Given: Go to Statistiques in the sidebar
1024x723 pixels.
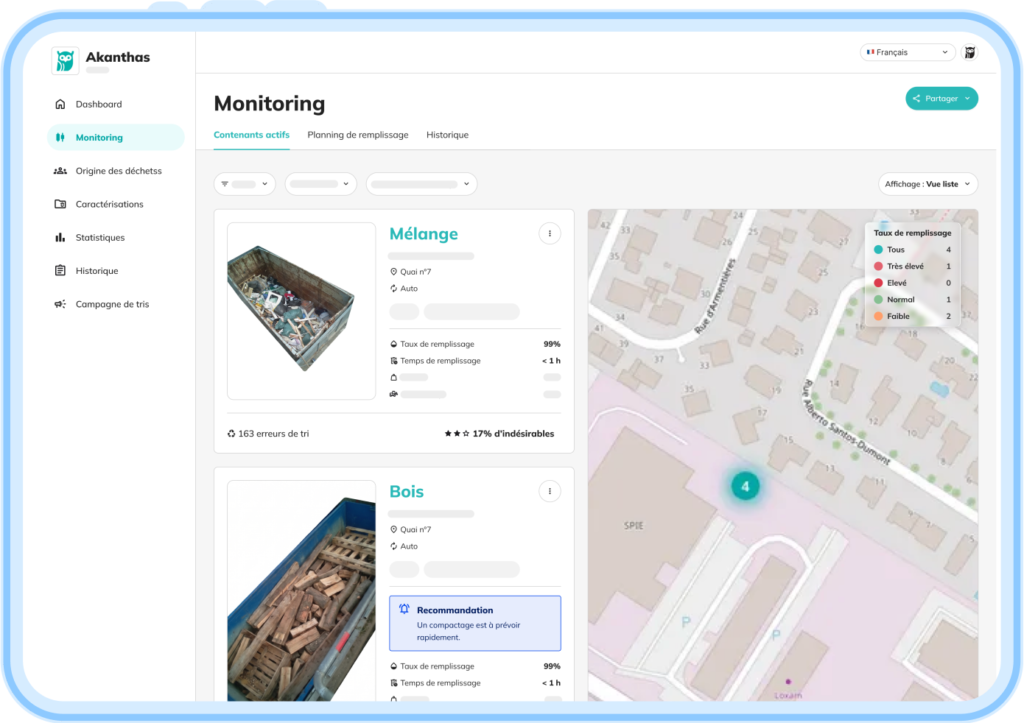Looking at the screenshot, I should click(100, 237).
